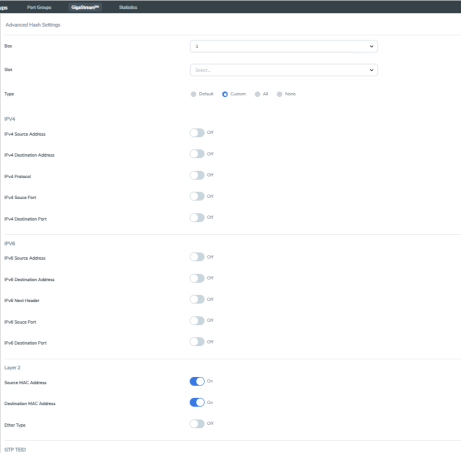The width and height of the screenshot is (461, 453).
Task: Turn on IPv6 Source Address toggle
Action: (x=197, y=257)
